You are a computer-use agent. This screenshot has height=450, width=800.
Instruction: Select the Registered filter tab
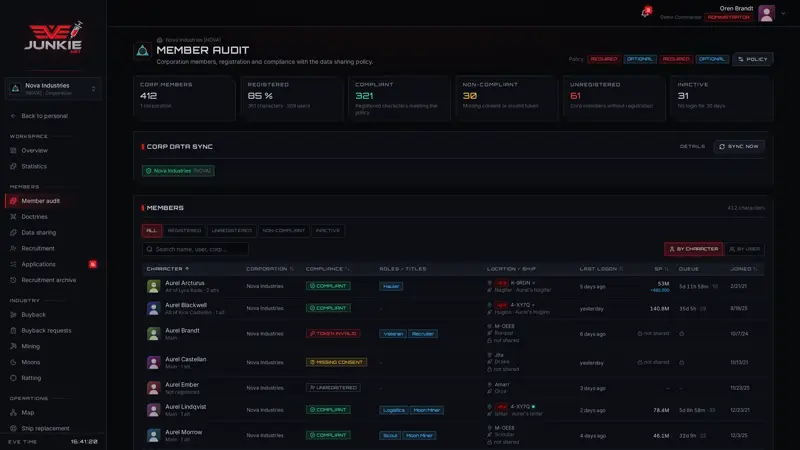coord(184,231)
